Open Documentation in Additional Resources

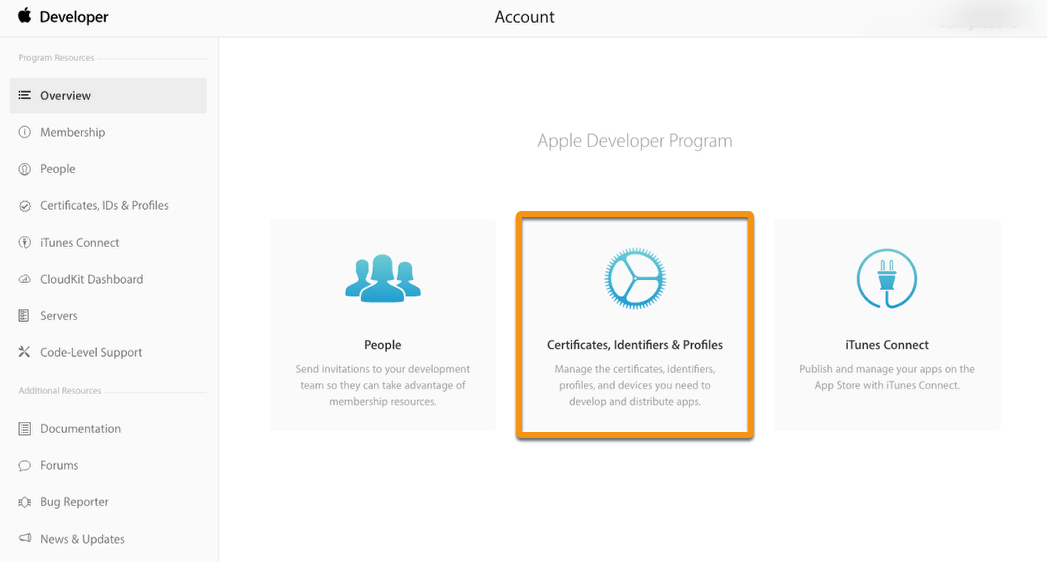tap(80, 429)
